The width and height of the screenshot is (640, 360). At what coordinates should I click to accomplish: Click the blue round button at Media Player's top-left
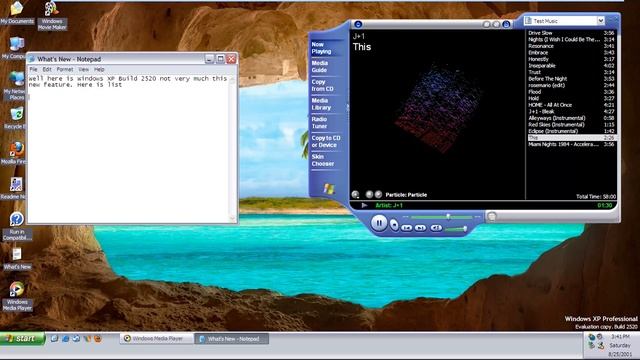358,24
